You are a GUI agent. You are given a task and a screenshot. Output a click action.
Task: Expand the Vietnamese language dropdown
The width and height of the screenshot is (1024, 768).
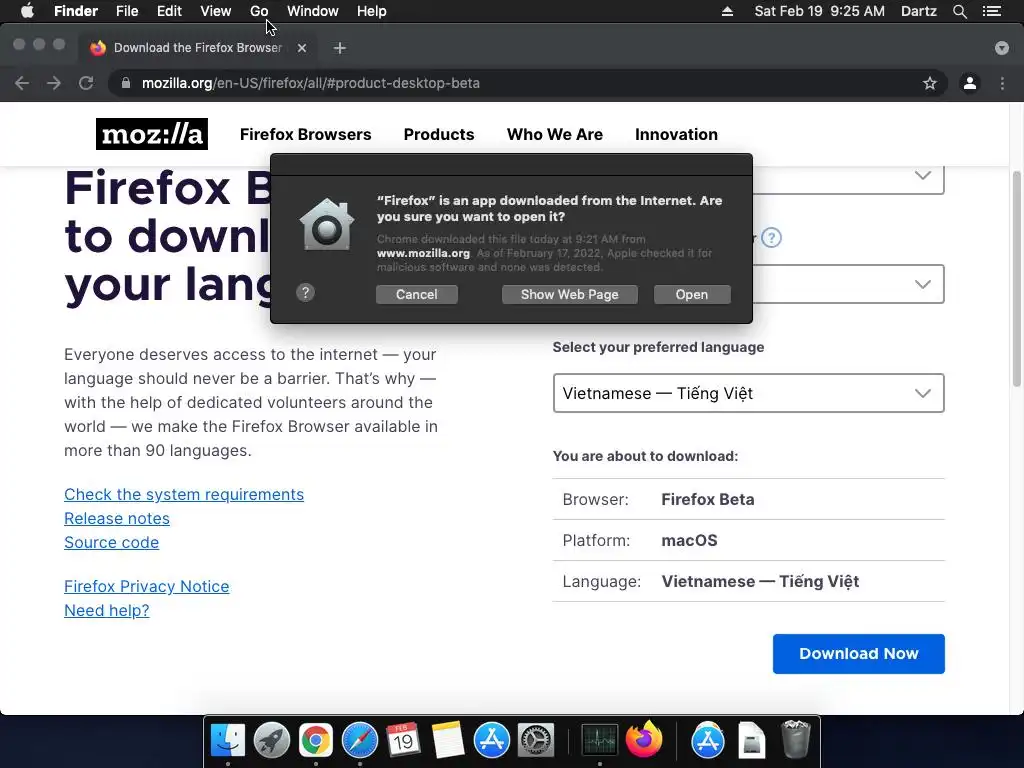[748, 393]
